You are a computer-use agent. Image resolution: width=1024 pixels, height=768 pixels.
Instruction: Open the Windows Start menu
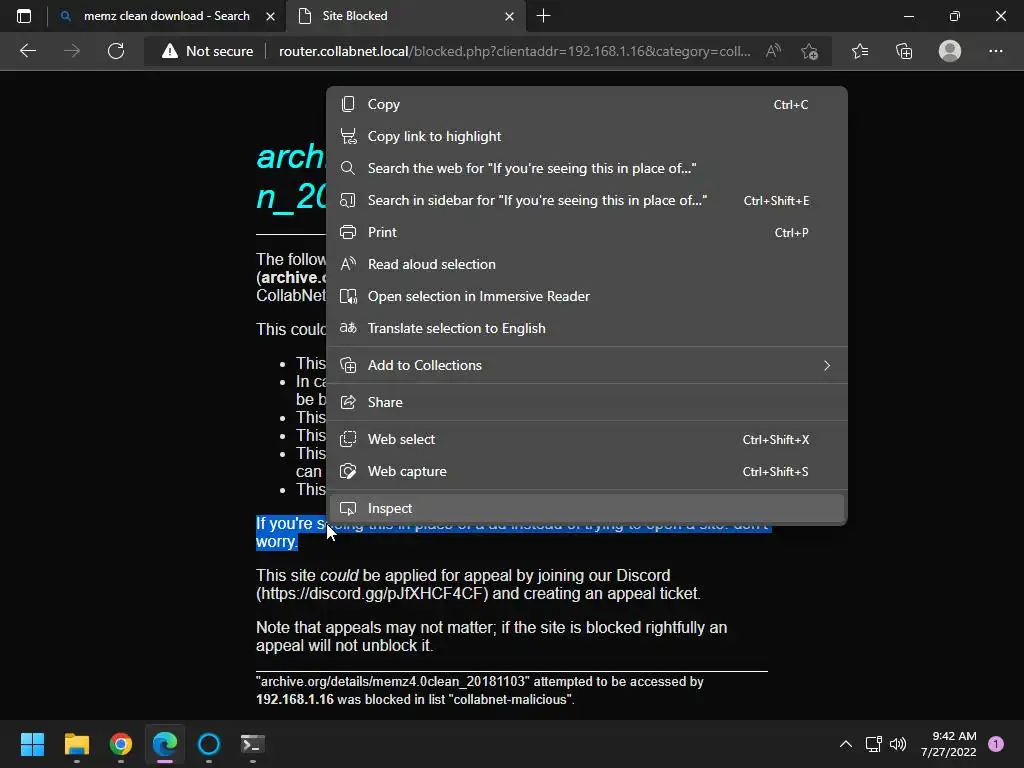[32, 744]
